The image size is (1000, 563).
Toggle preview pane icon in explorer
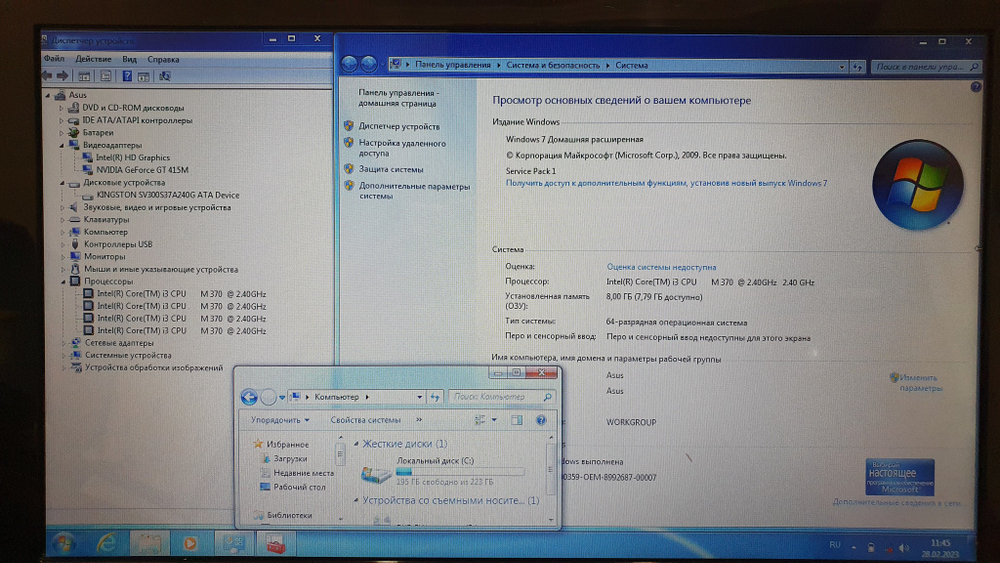point(517,420)
